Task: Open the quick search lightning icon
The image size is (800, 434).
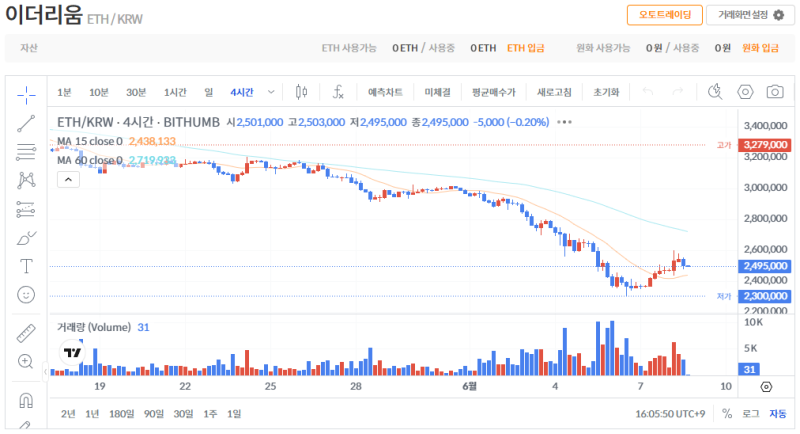Action: 715,92
